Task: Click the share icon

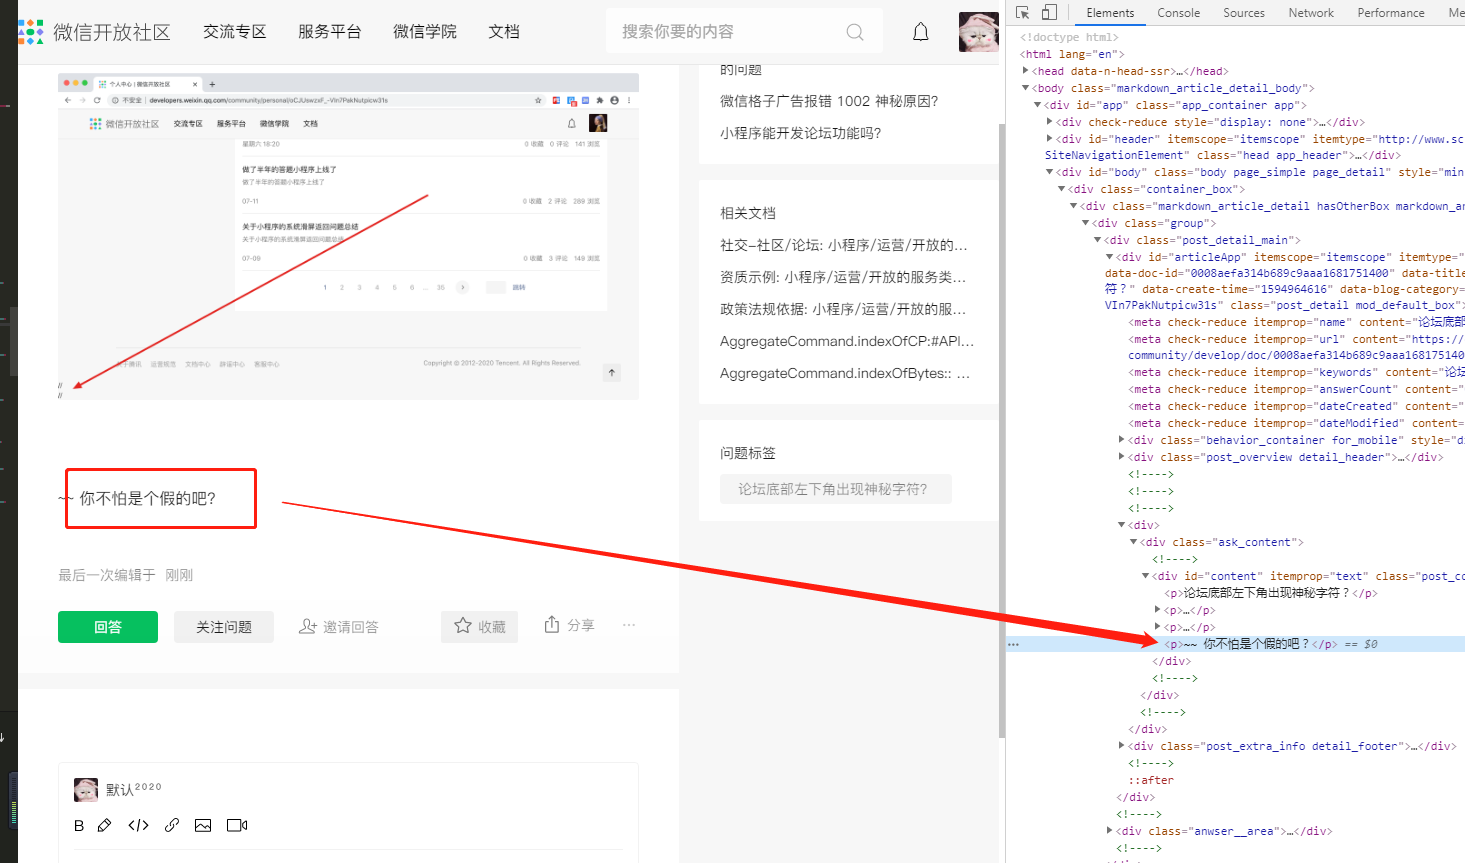Action: click(552, 624)
